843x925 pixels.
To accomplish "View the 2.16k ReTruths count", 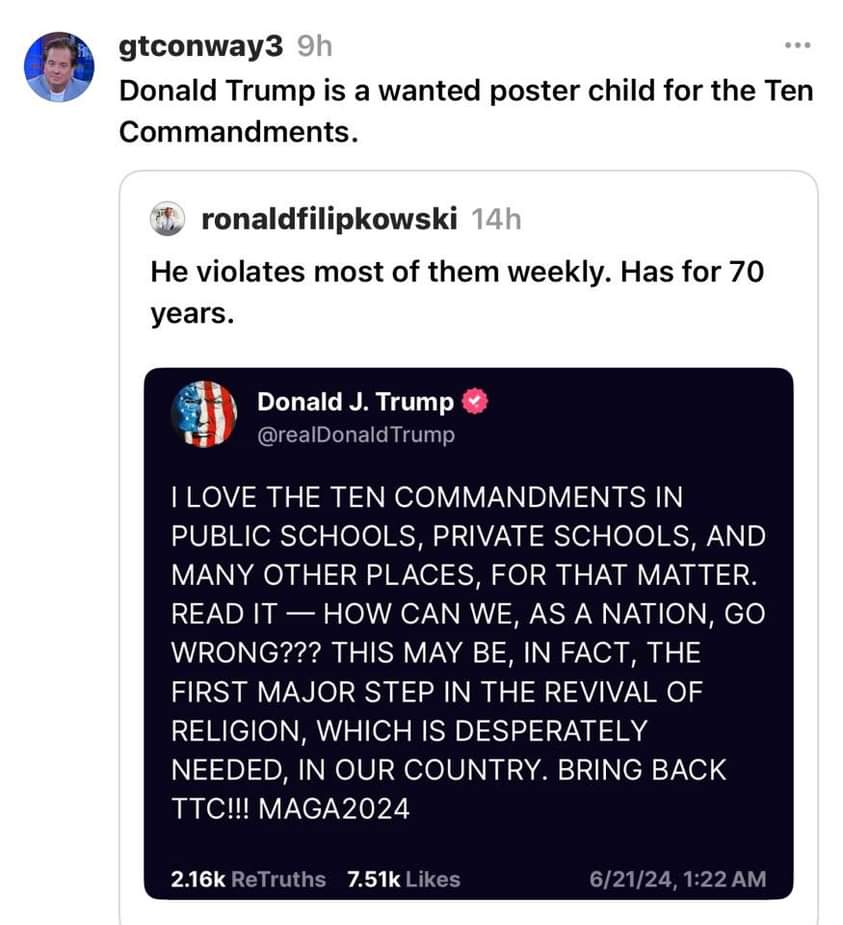I will [x=248, y=879].
